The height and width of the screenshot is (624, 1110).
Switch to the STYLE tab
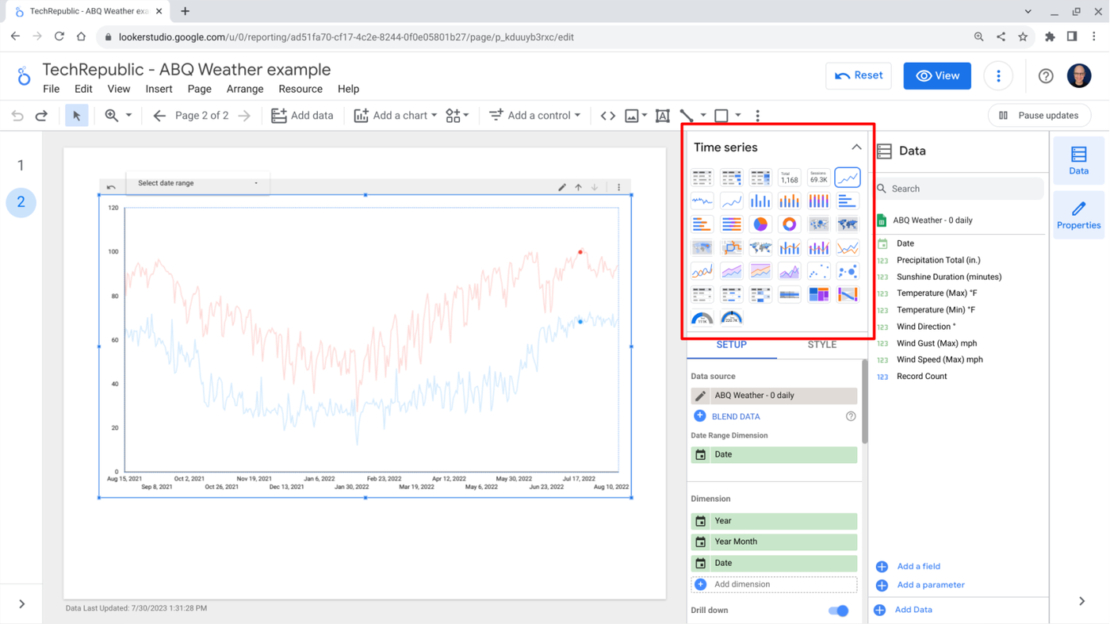pyautogui.click(x=821, y=345)
